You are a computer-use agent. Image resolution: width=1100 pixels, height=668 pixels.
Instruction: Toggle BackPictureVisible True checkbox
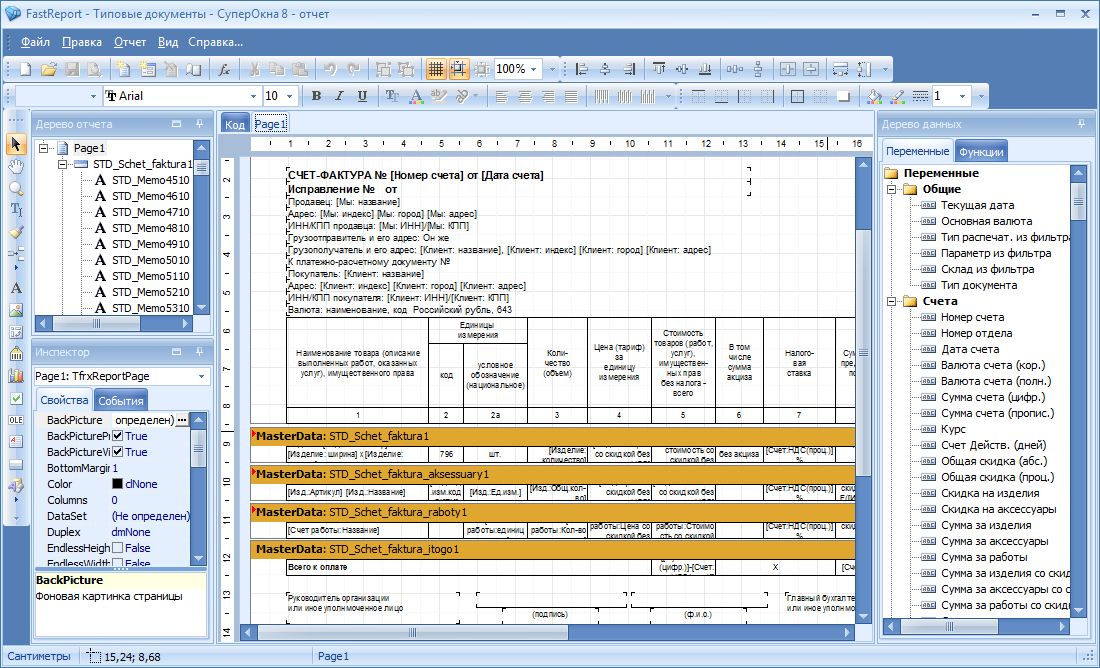point(118,452)
